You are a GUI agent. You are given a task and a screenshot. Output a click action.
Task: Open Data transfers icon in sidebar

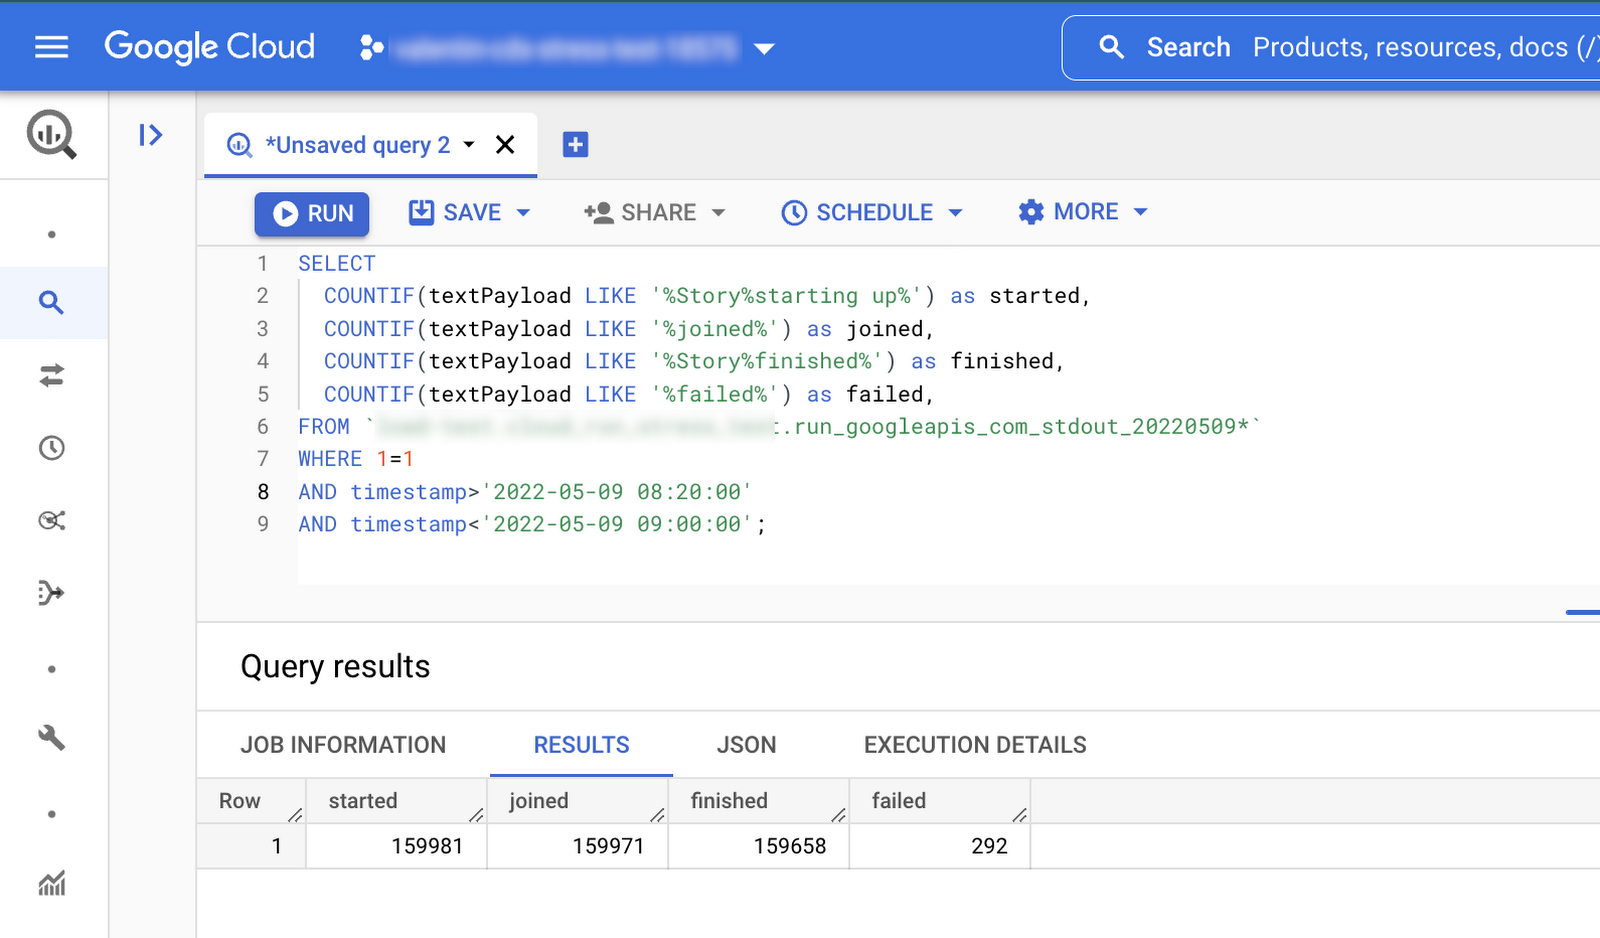(x=51, y=375)
